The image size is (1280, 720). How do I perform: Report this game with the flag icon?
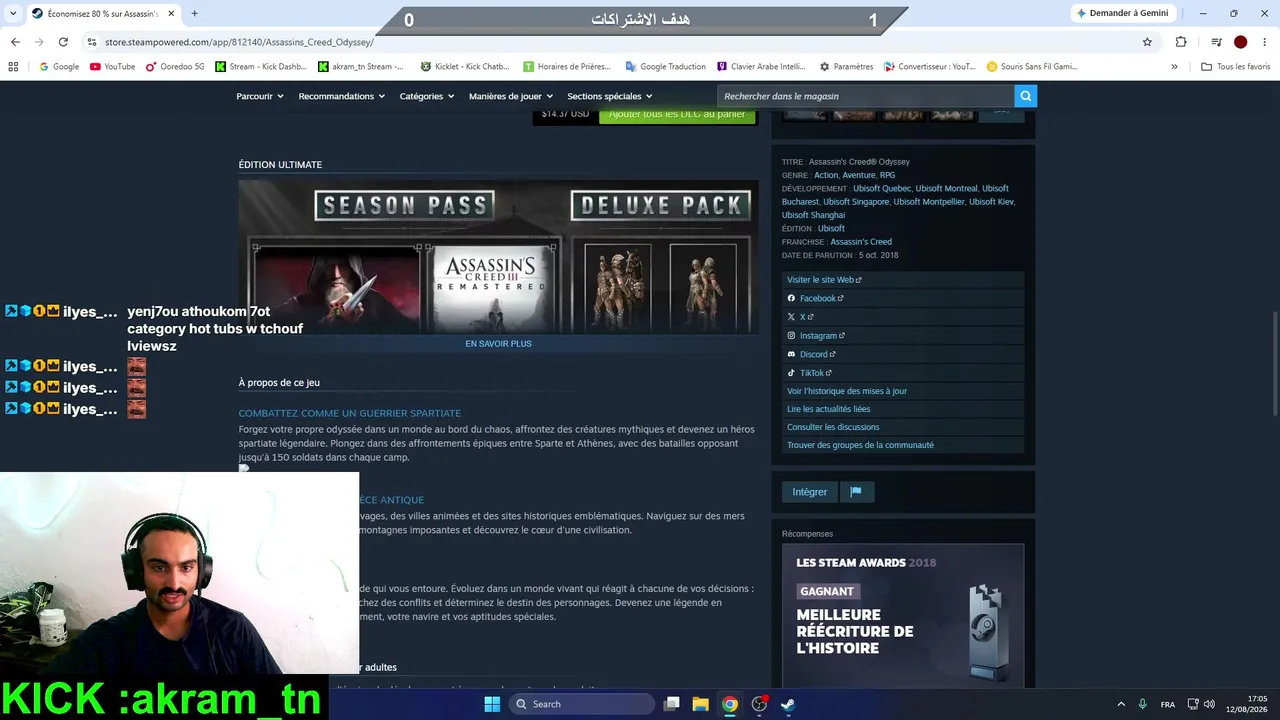(856, 492)
